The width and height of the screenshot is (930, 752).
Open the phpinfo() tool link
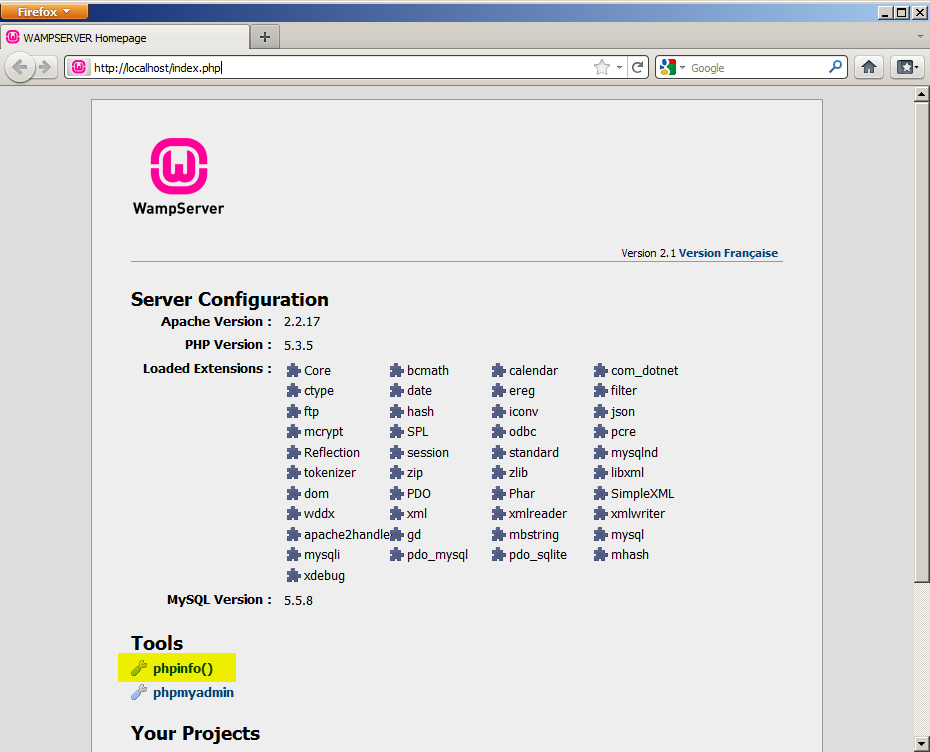point(183,668)
